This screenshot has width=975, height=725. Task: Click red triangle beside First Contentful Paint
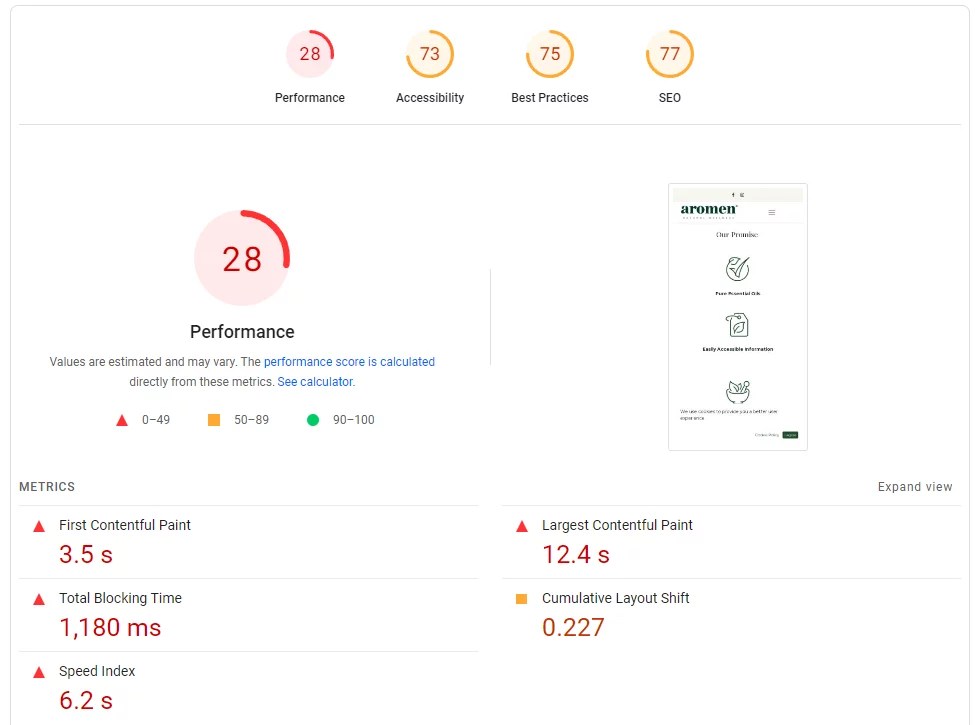39,526
